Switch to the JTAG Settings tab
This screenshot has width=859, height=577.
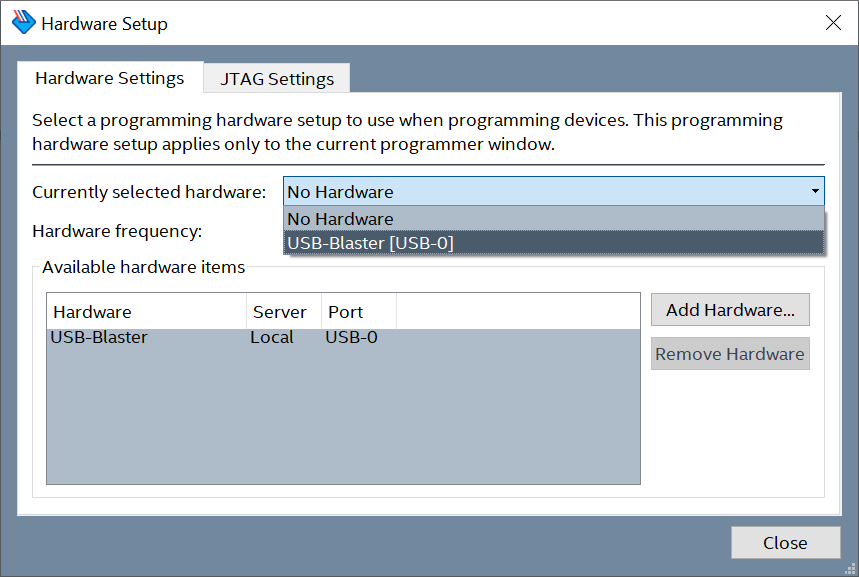click(276, 79)
